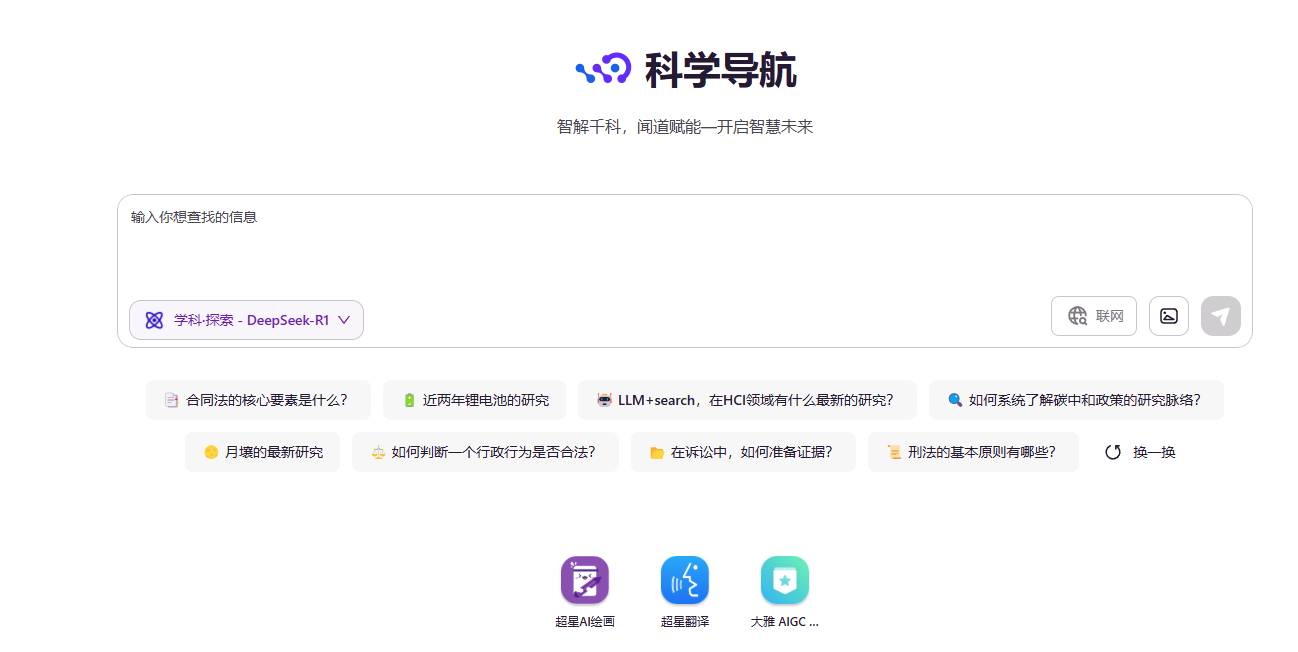Click the 月壤的最新研究 suggestion chip
The height and width of the screenshot is (652, 1298).
point(262,452)
